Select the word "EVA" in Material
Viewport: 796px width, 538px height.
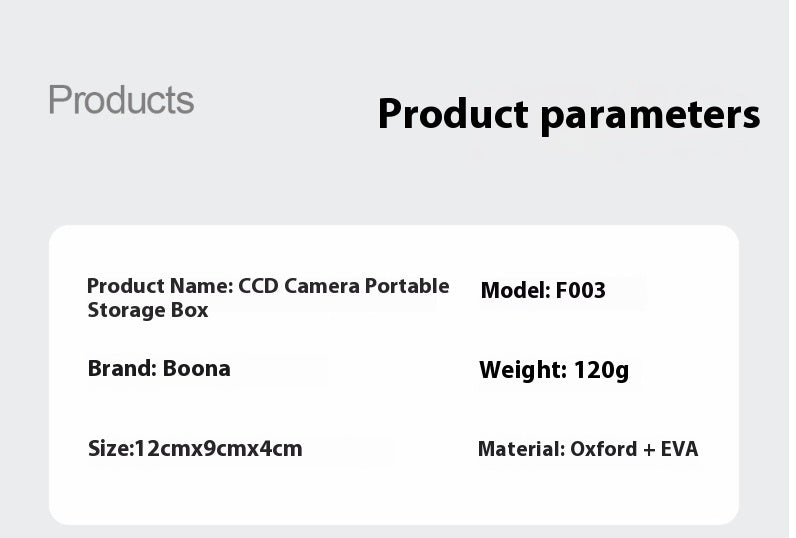tap(679, 449)
